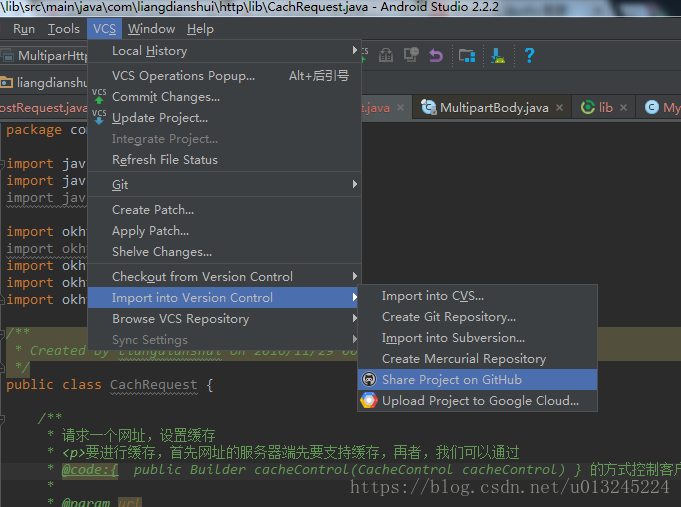Click the VCS update arrow icon in menu
The height and width of the screenshot is (507, 681).
point(99,117)
